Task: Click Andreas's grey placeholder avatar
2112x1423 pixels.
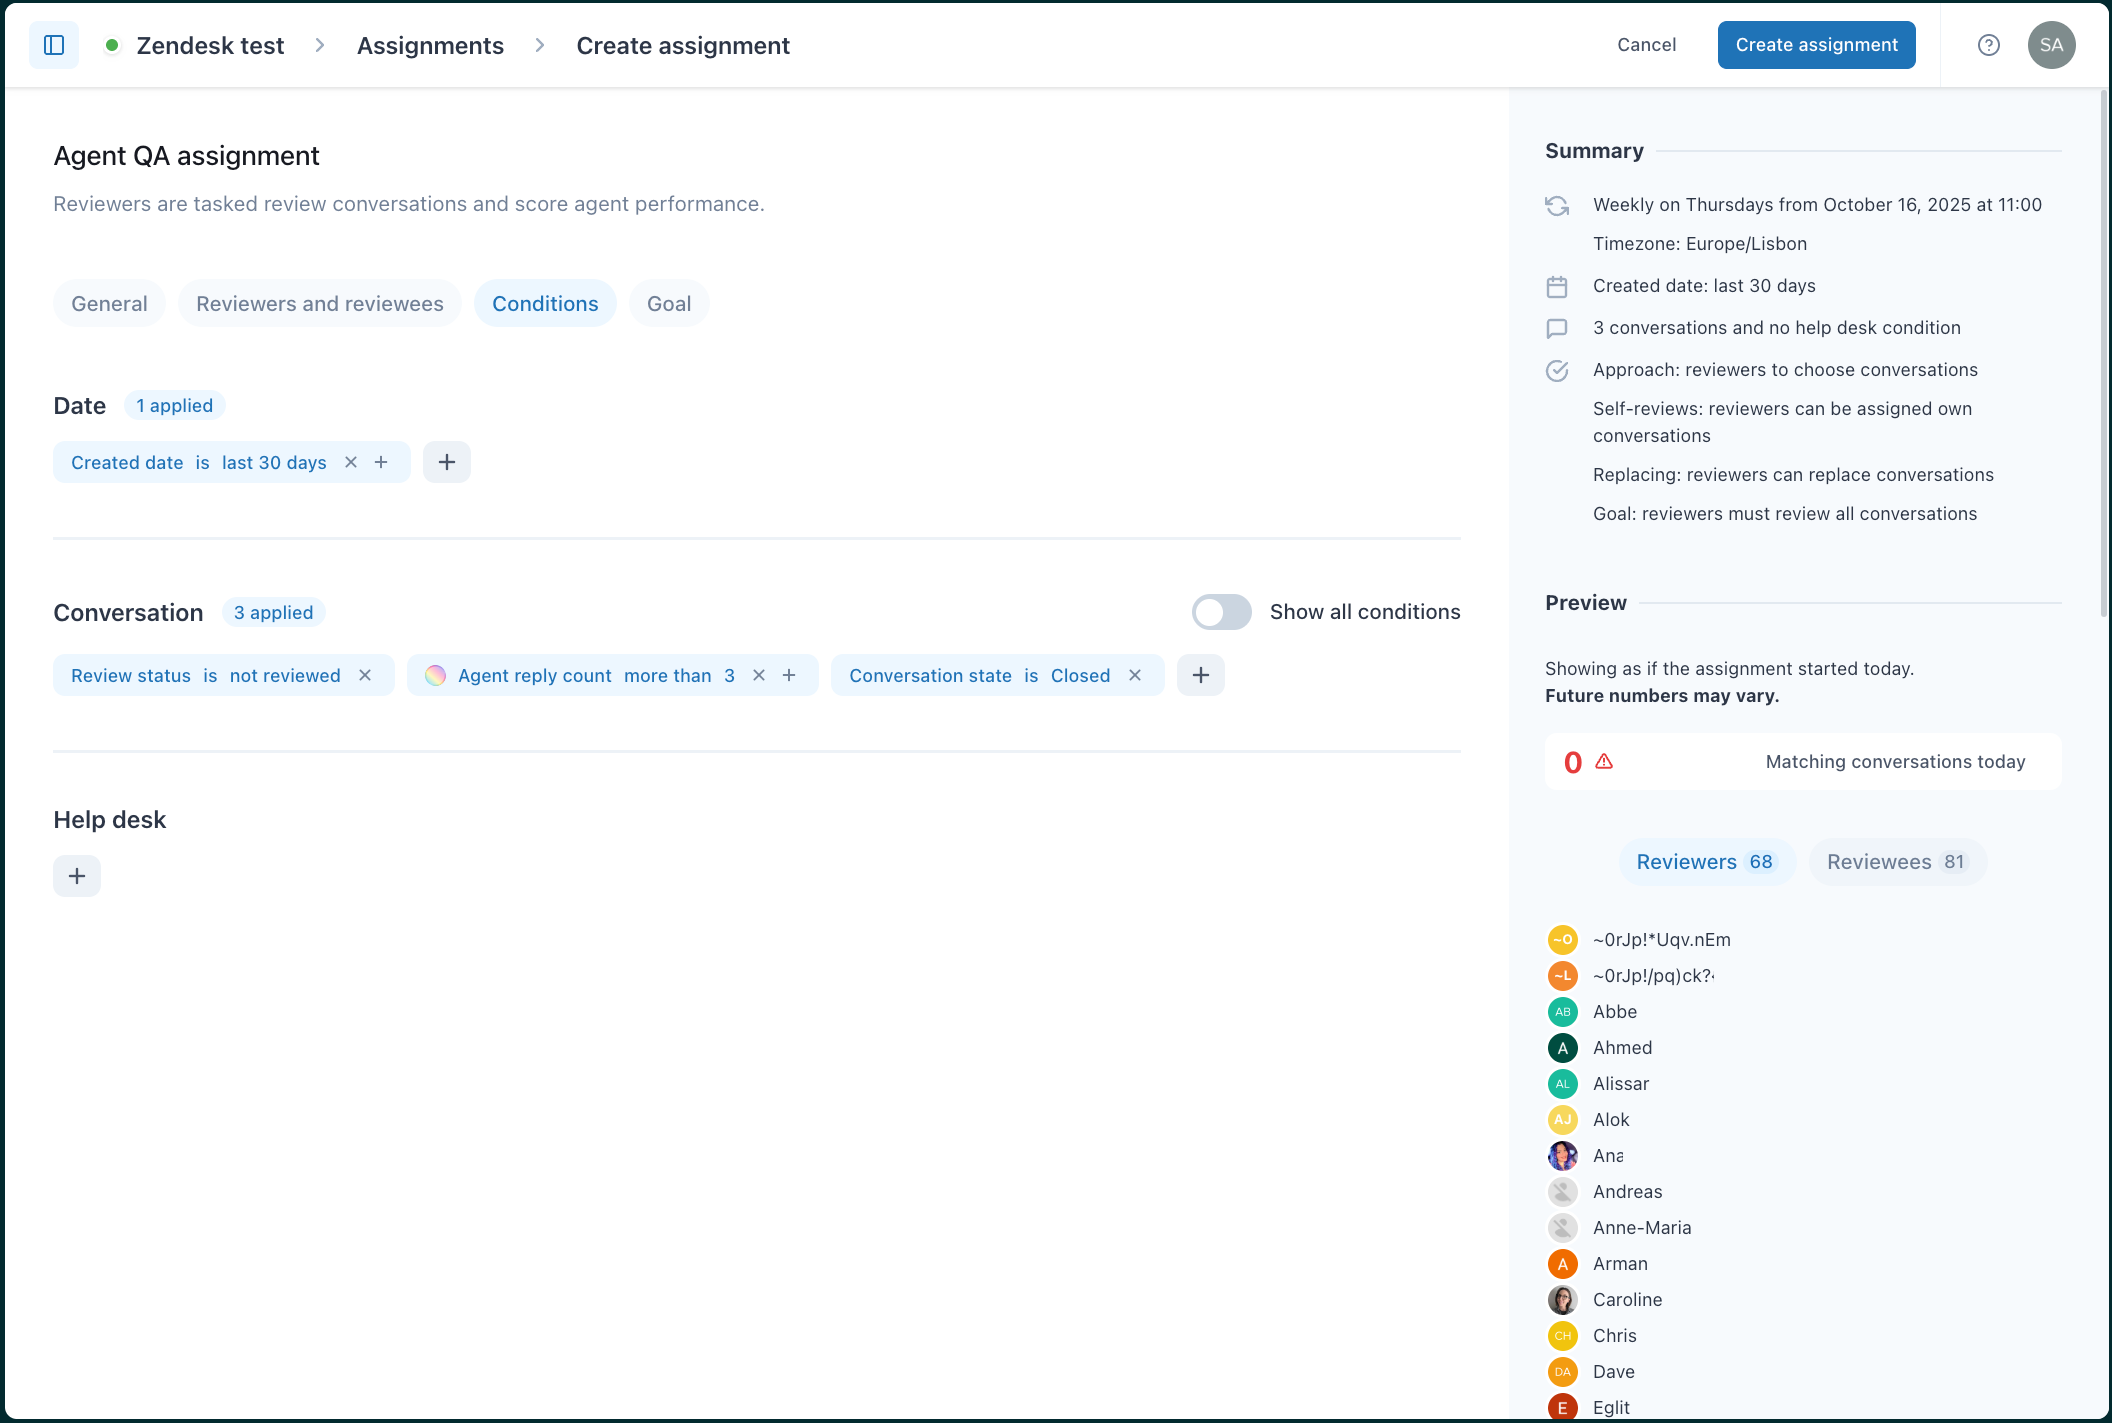Action: click(1563, 1192)
